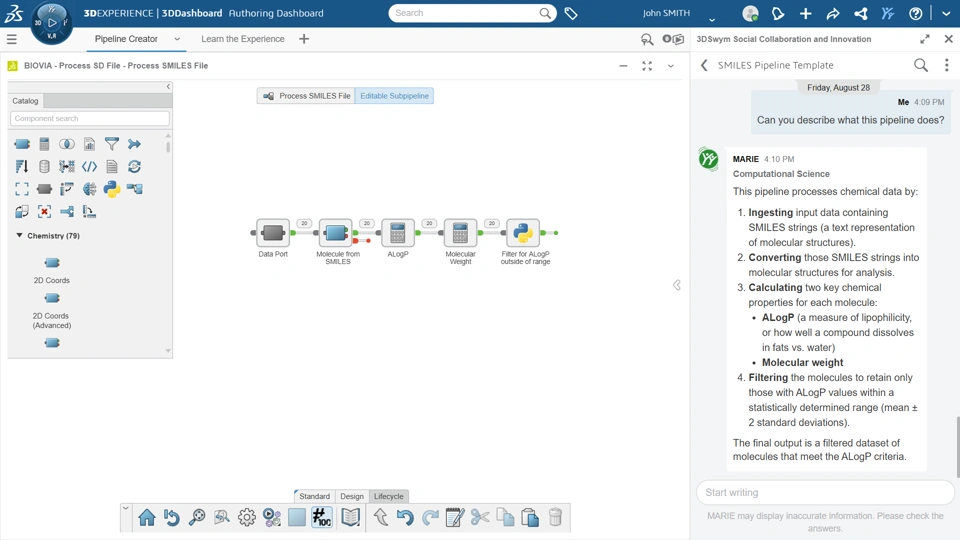The height and width of the screenshot is (540, 960).
Task: Click the scissors cut icon
Action: [480, 517]
